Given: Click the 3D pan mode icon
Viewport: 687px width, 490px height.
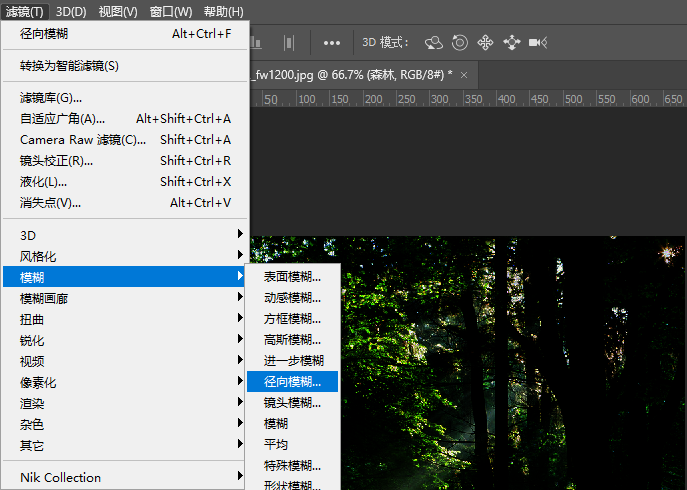Looking at the screenshot, I should point(485,43).
